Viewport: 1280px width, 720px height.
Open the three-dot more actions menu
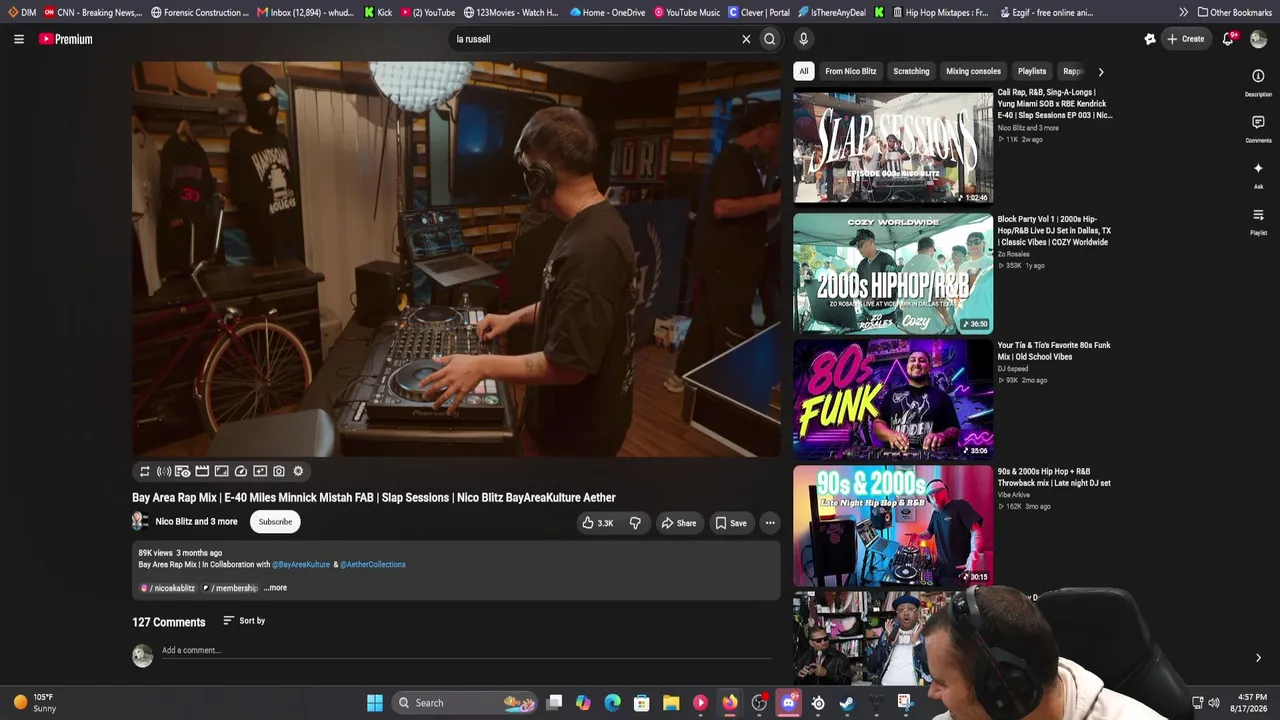770,523
